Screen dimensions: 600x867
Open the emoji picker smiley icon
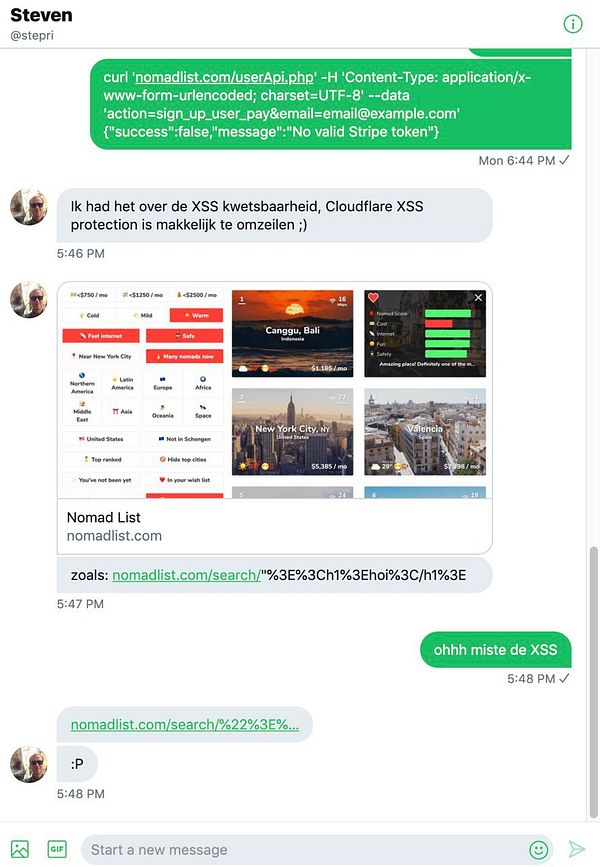(x=539, y=849)
